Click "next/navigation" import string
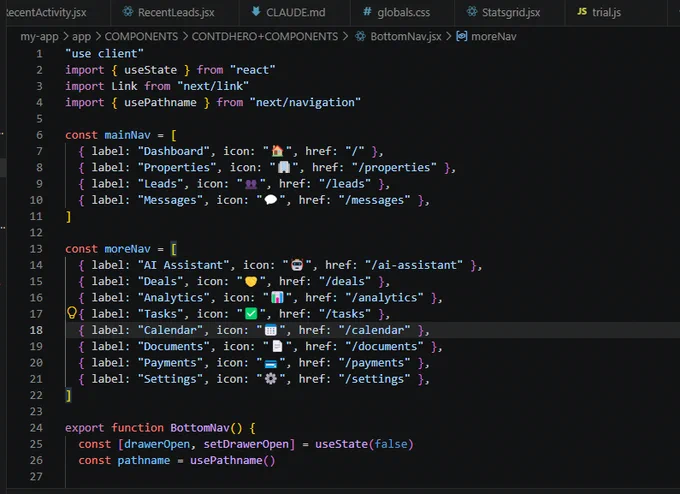 pos(305,102)
